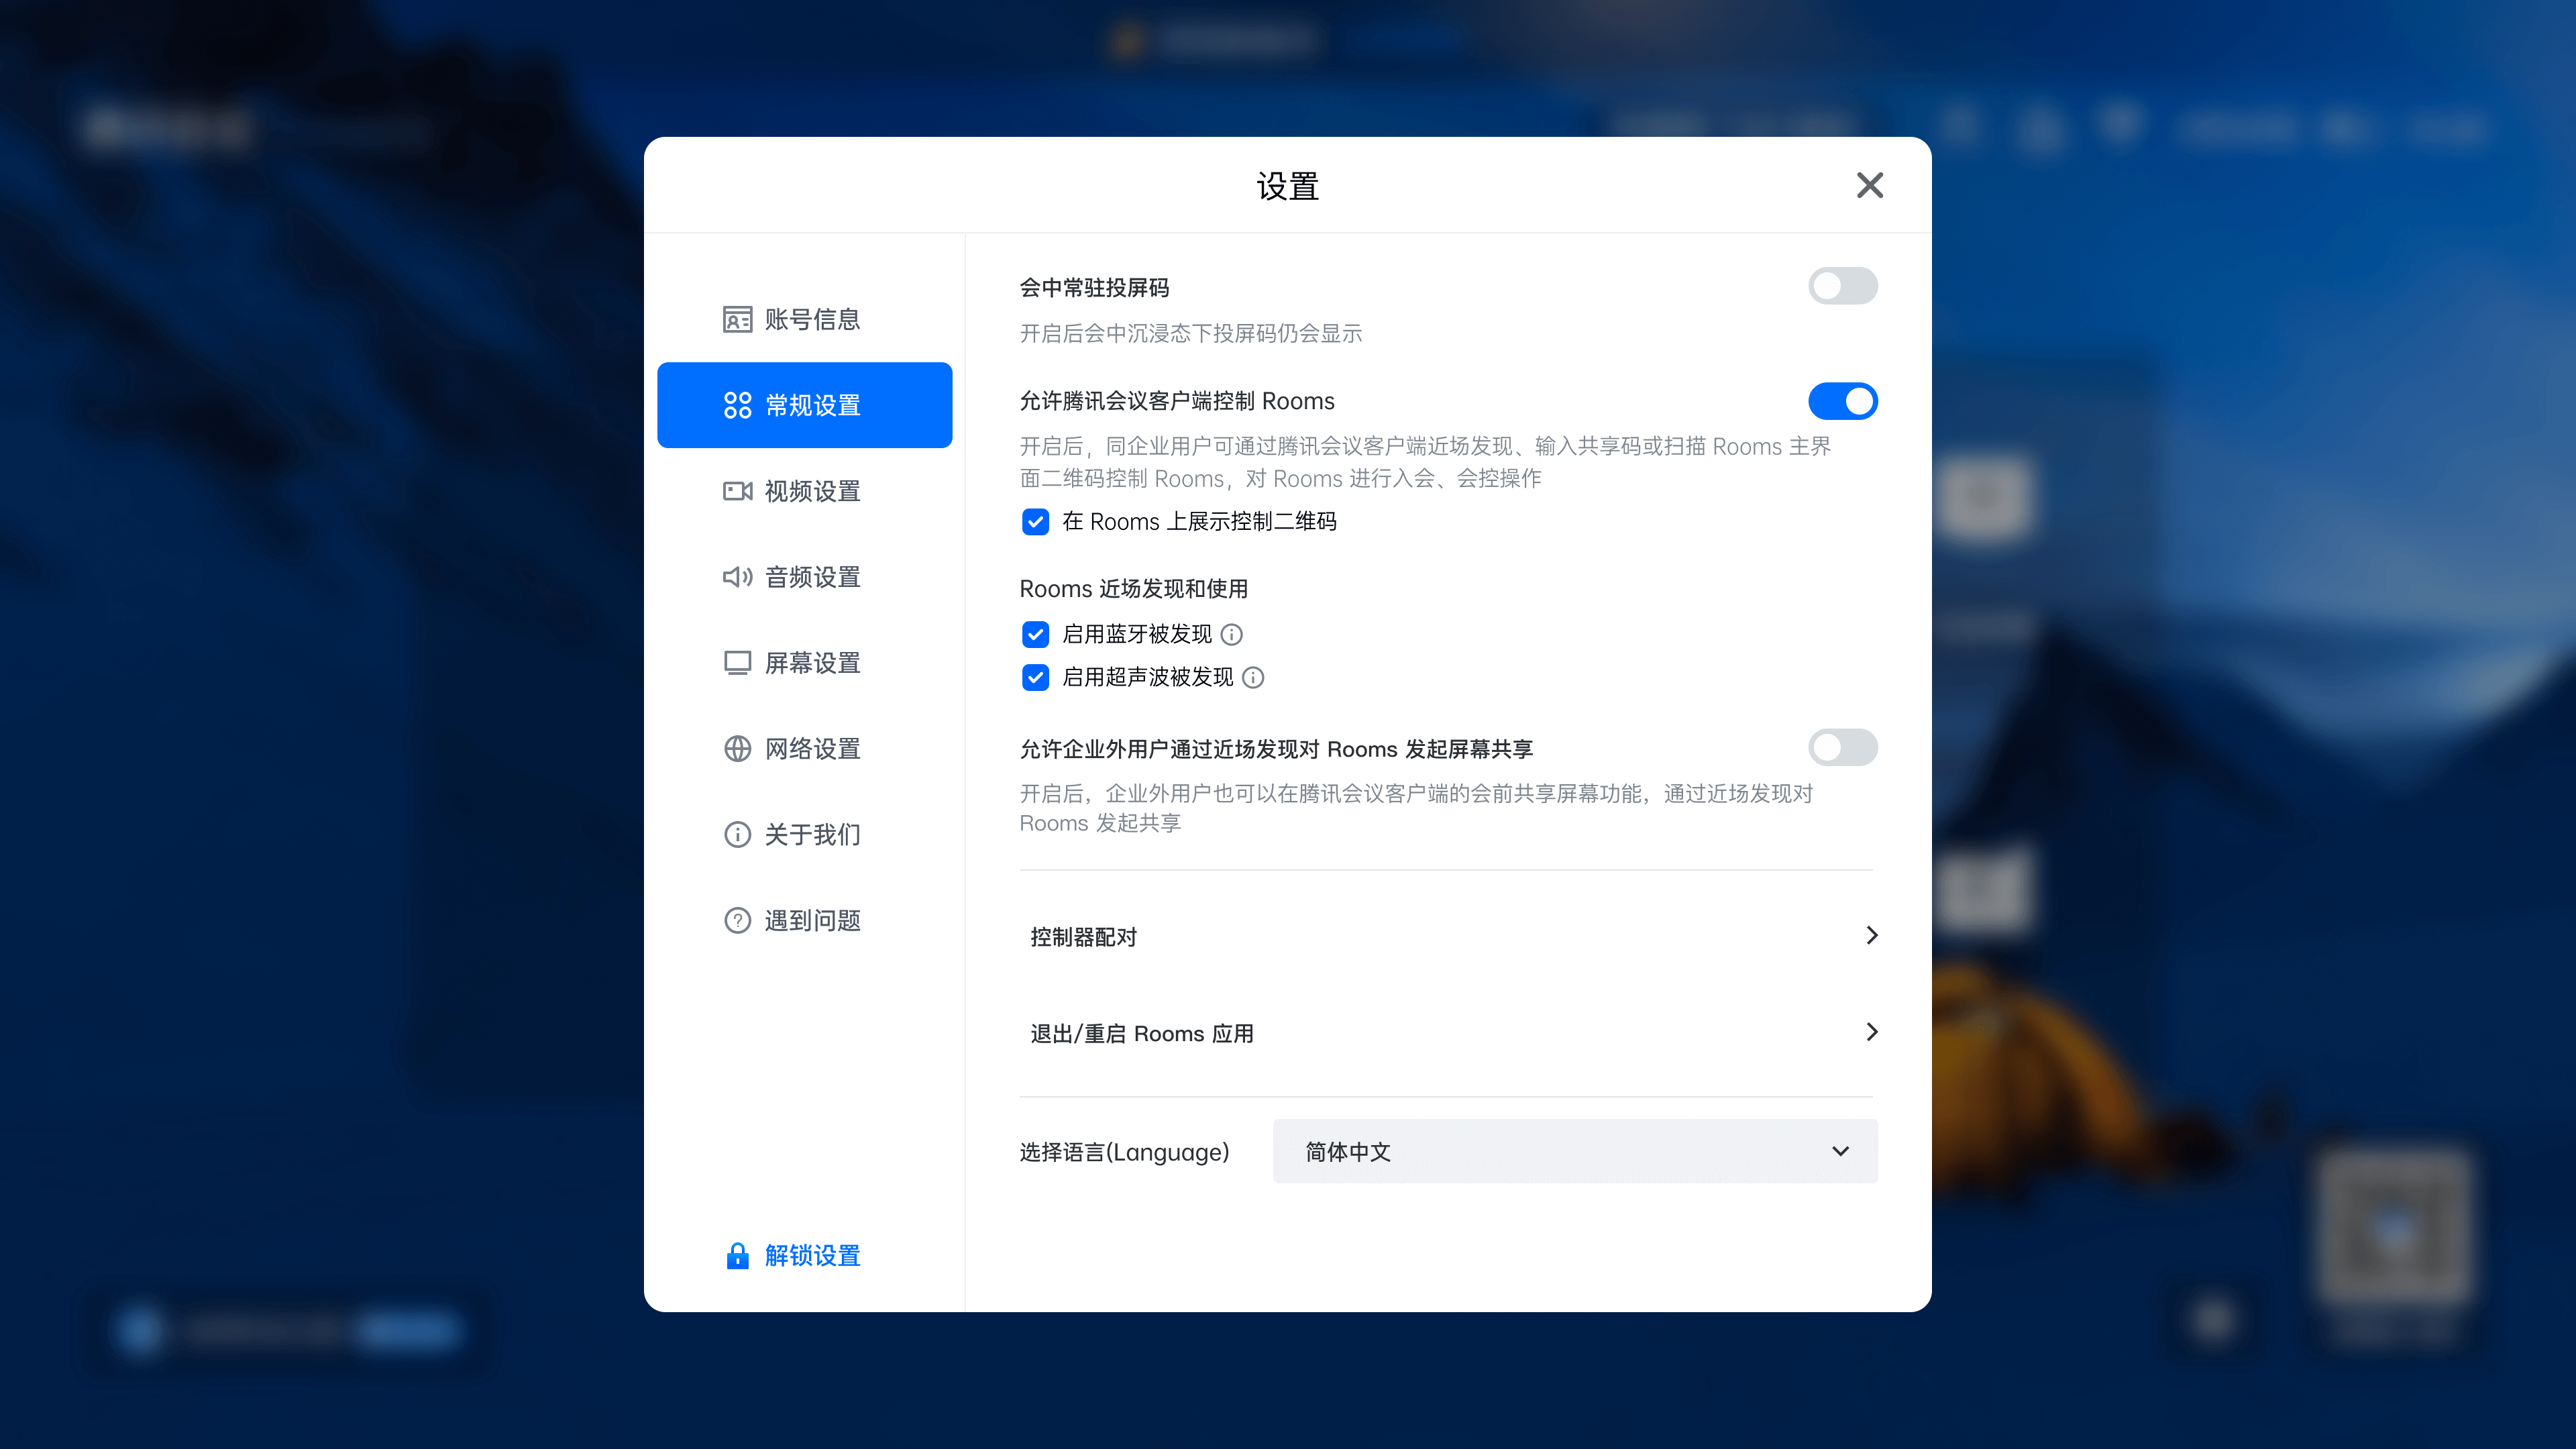Click the audio speaker settings icon
Screen dimensions: 2576x1449
pos(737,577)
